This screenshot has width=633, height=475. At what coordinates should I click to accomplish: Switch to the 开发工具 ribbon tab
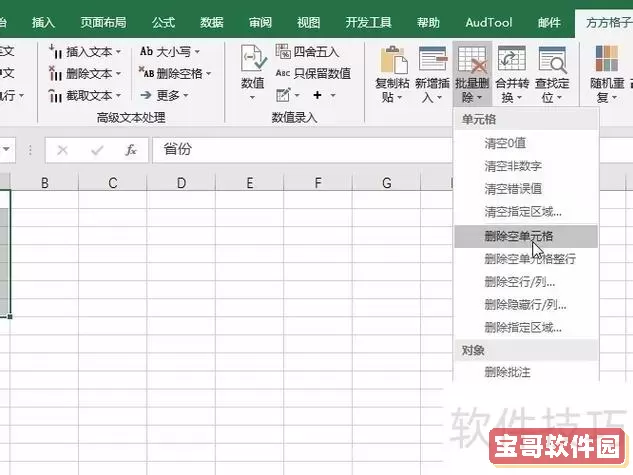pos(368,23)
